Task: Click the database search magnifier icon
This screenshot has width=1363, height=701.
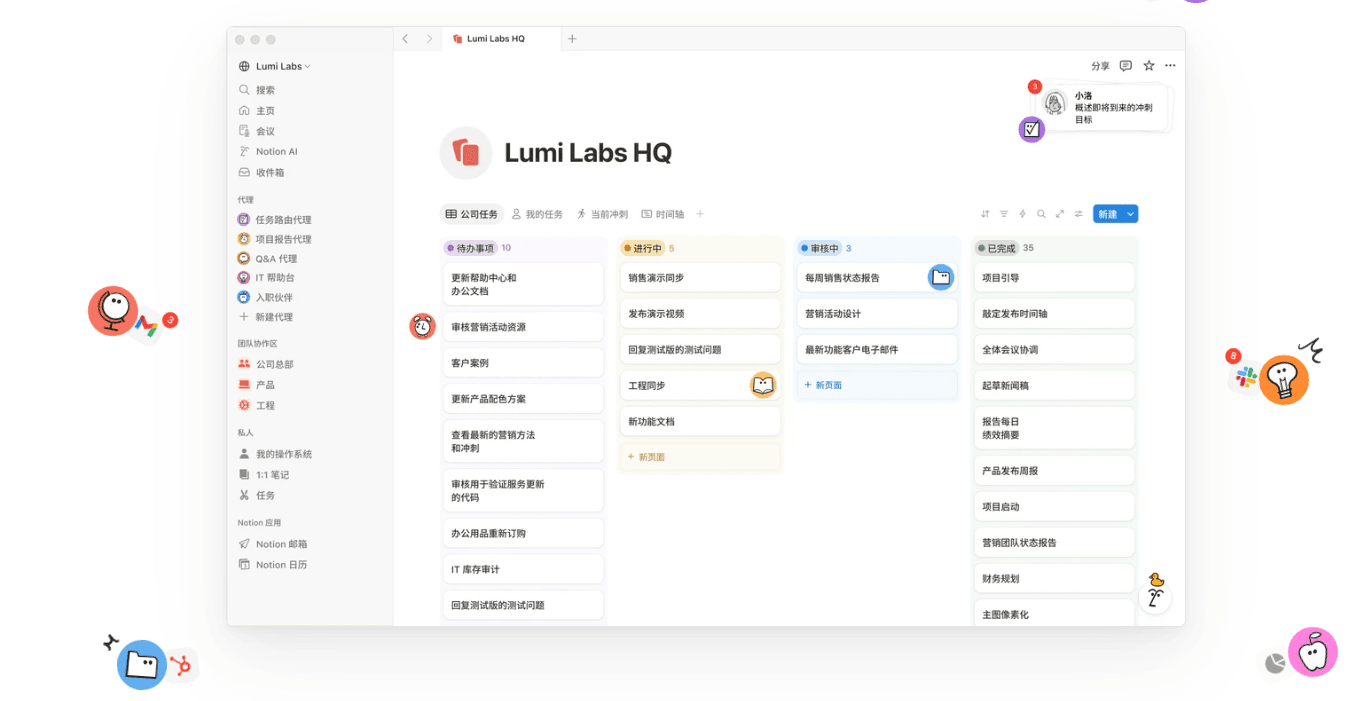Action: 1041,214
